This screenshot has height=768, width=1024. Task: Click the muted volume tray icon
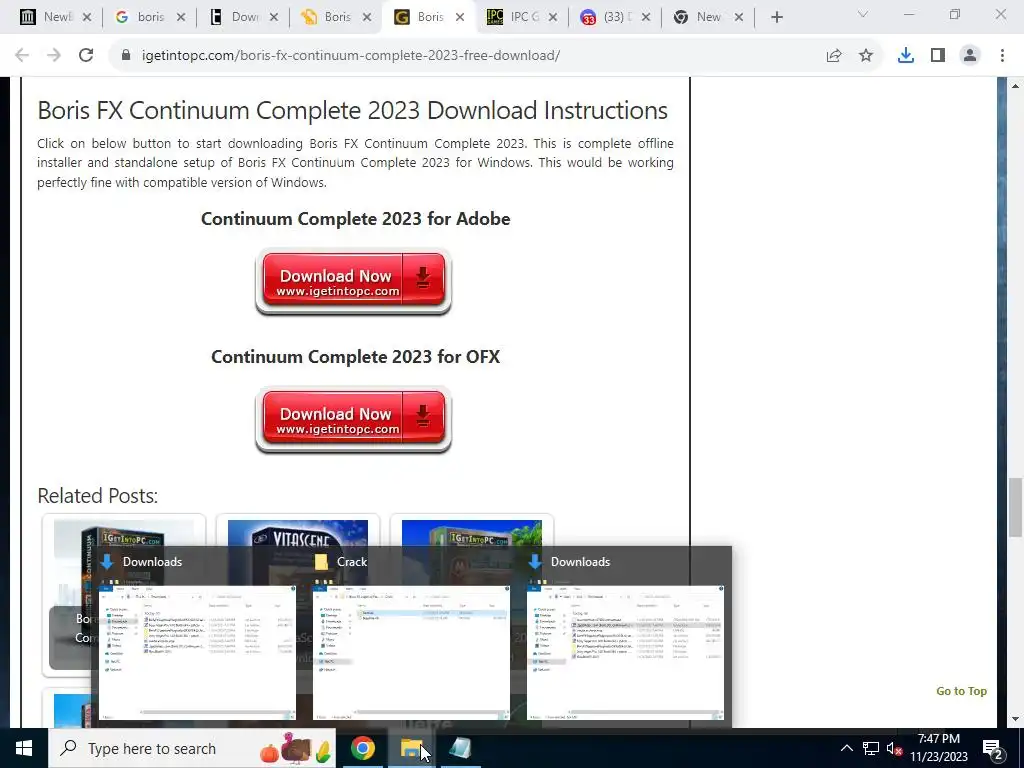click(x=894, y=748)
